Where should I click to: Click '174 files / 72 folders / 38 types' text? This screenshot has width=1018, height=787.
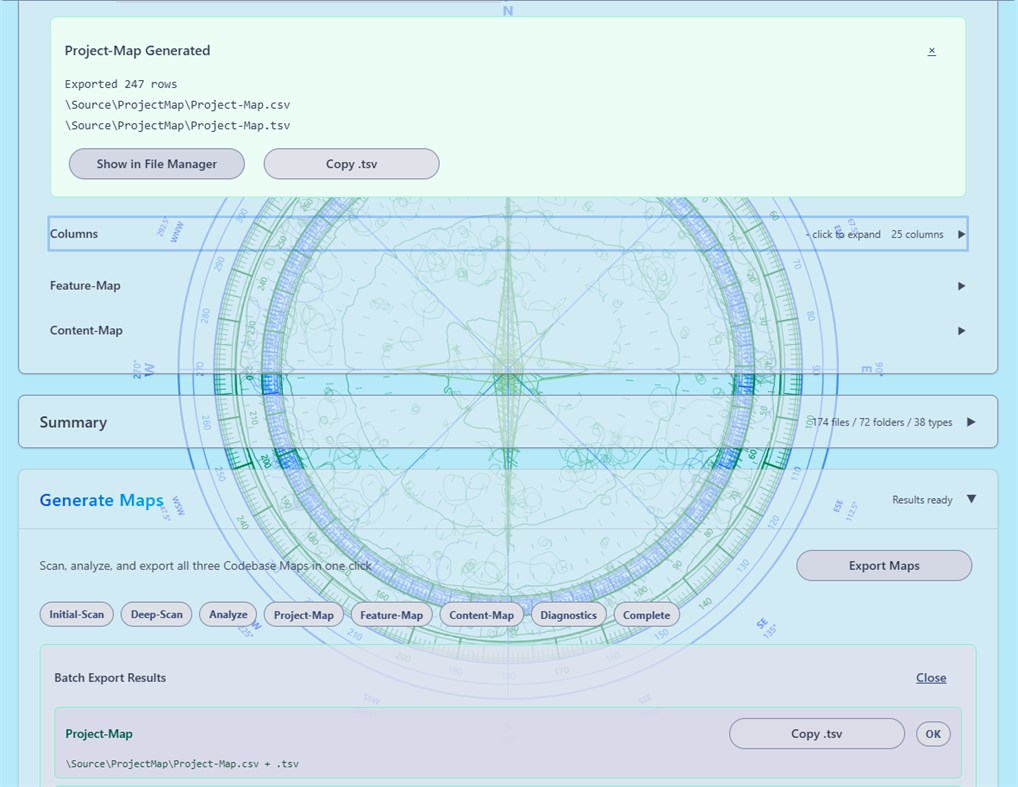tap(882, 422)
